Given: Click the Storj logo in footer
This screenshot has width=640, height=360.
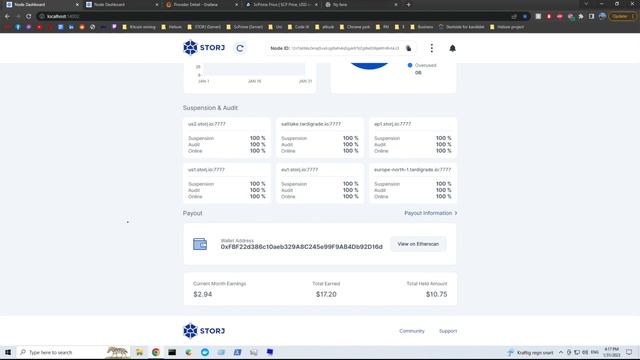Looking at the screenshot, I should [x=204, y=331].
